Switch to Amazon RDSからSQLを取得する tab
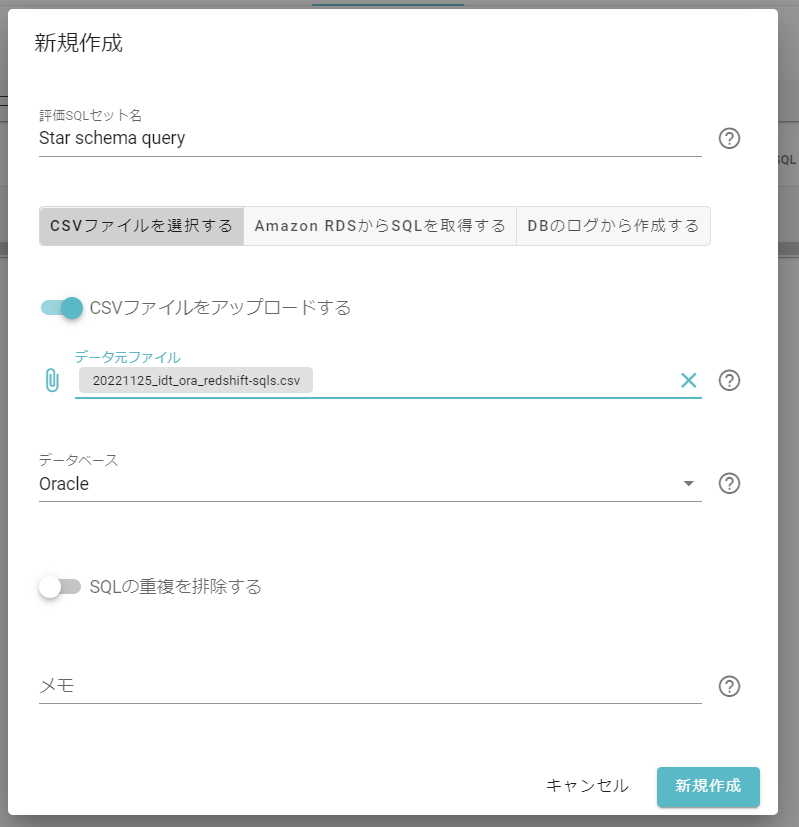The width and height of the screenshot is (799, 827). coord(380,226)
